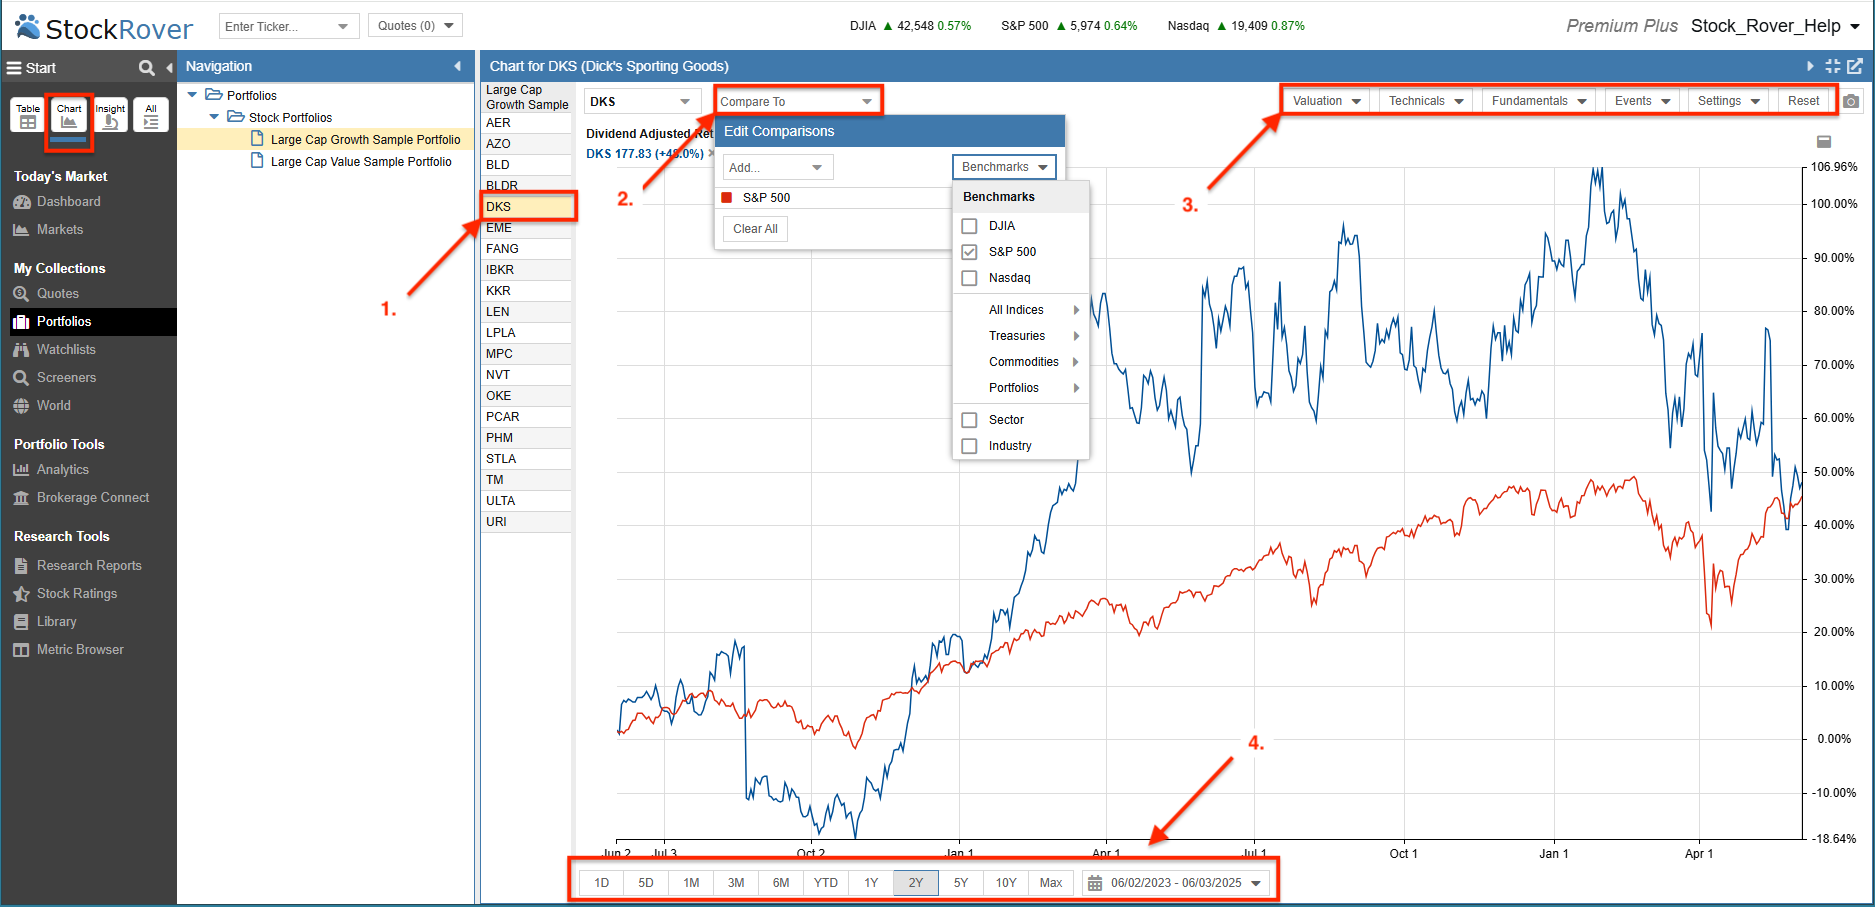The image size is (1875, 907).
Task: Switch to Chart view icon
Action: (x=69, y=115)
